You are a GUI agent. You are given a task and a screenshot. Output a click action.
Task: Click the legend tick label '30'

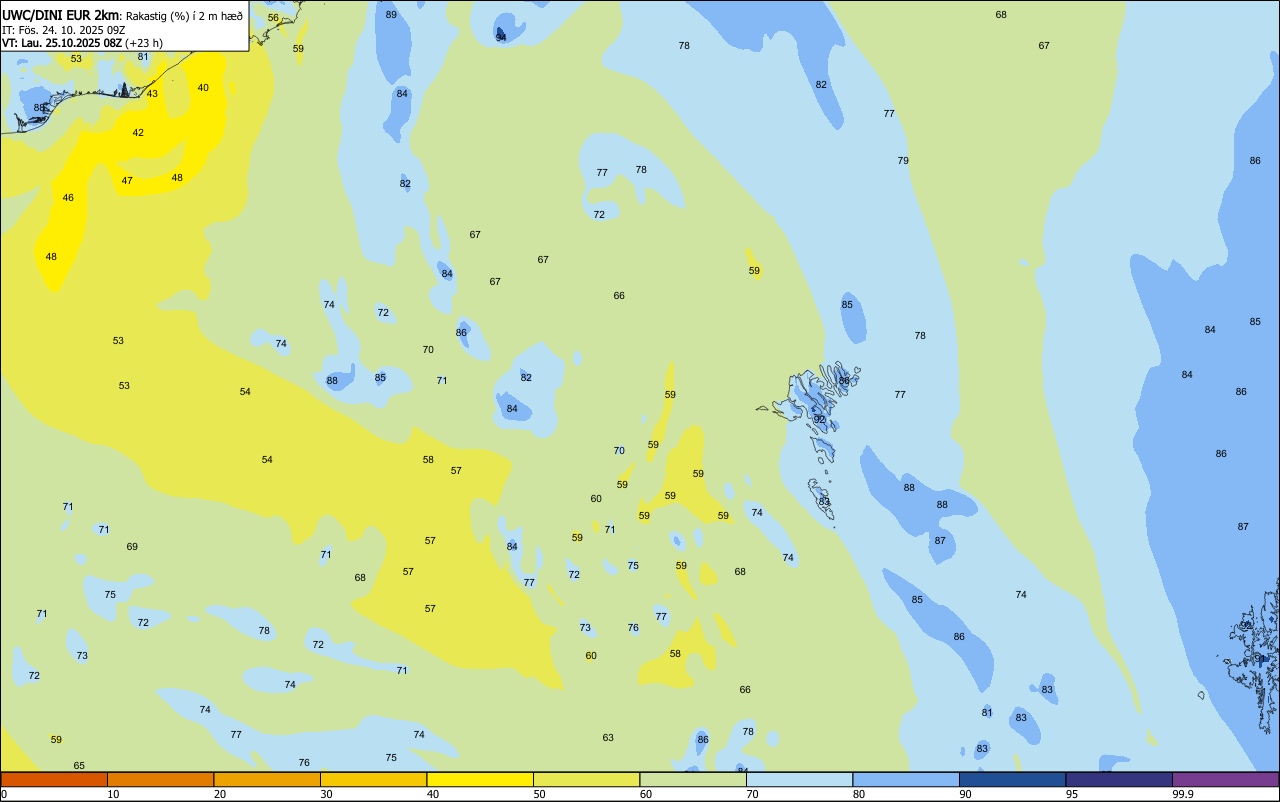327,794
